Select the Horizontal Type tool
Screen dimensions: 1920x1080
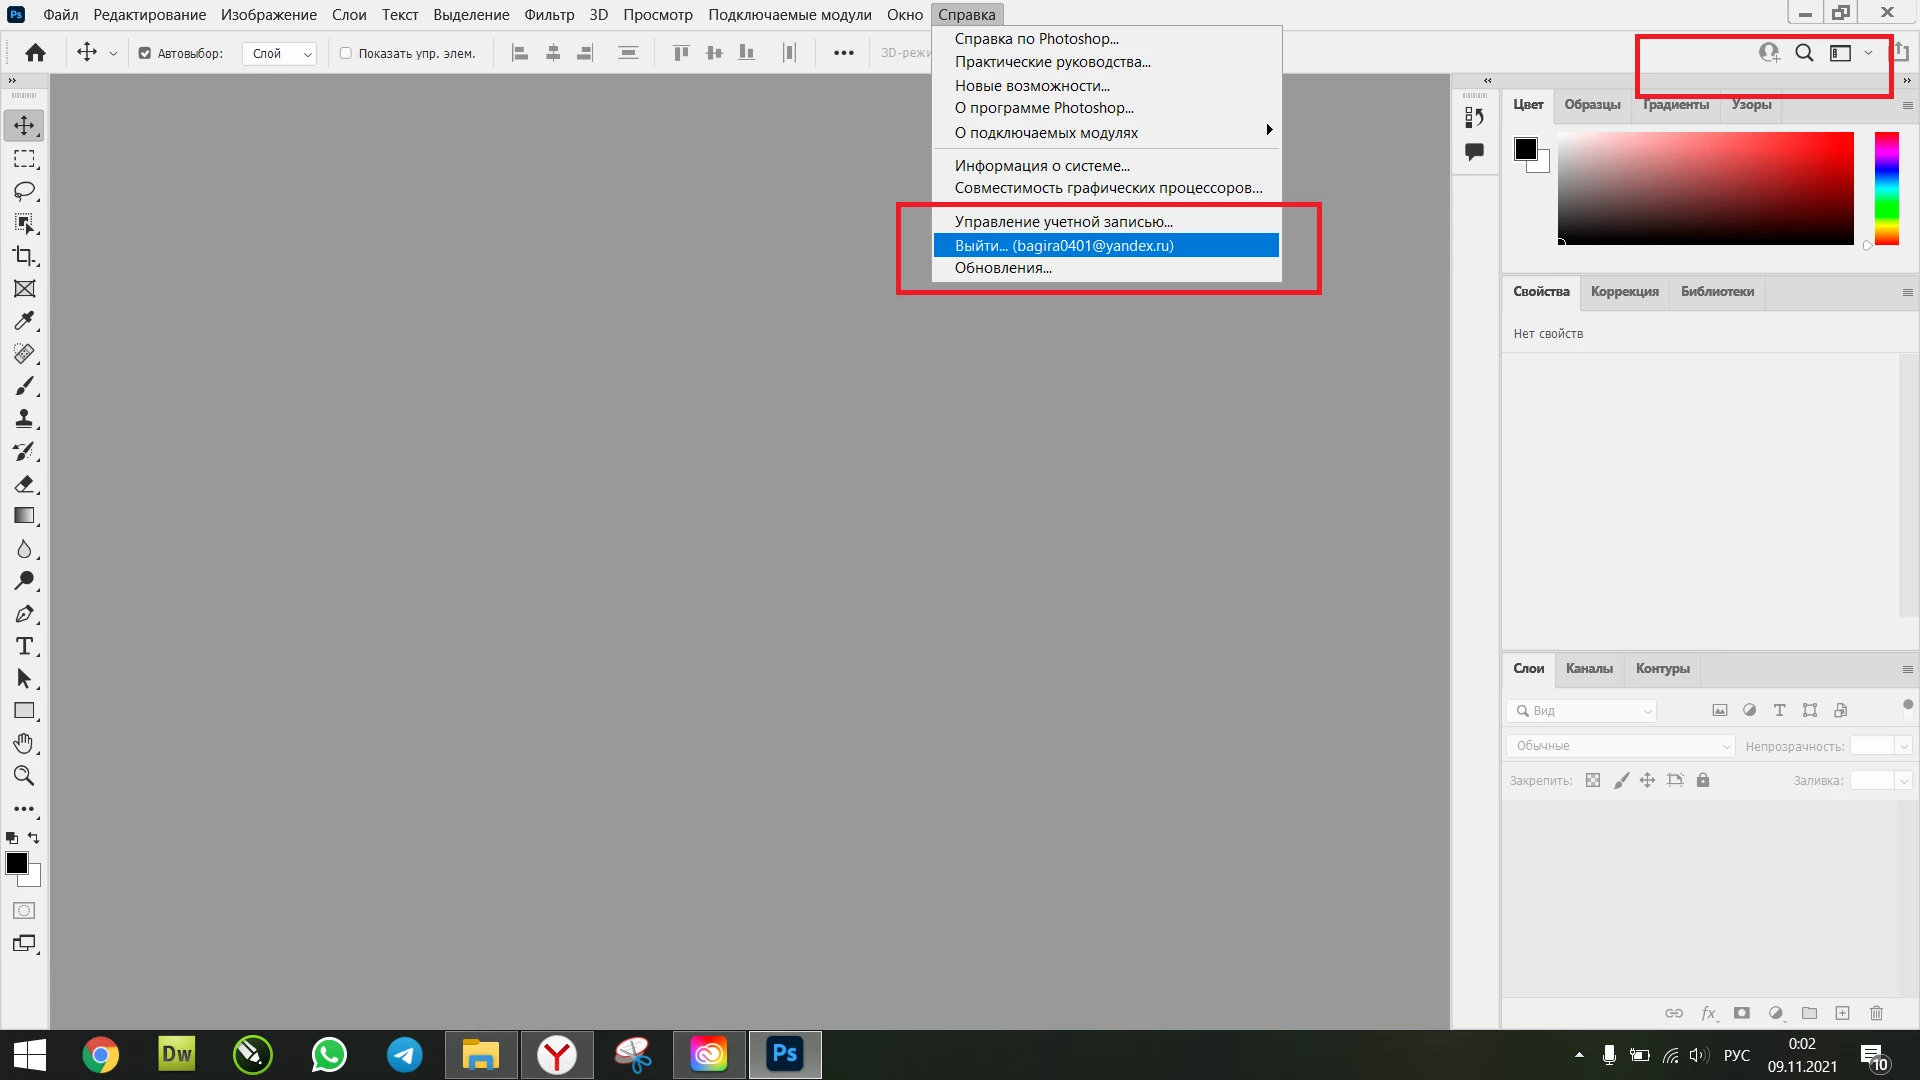coord(24,646)
